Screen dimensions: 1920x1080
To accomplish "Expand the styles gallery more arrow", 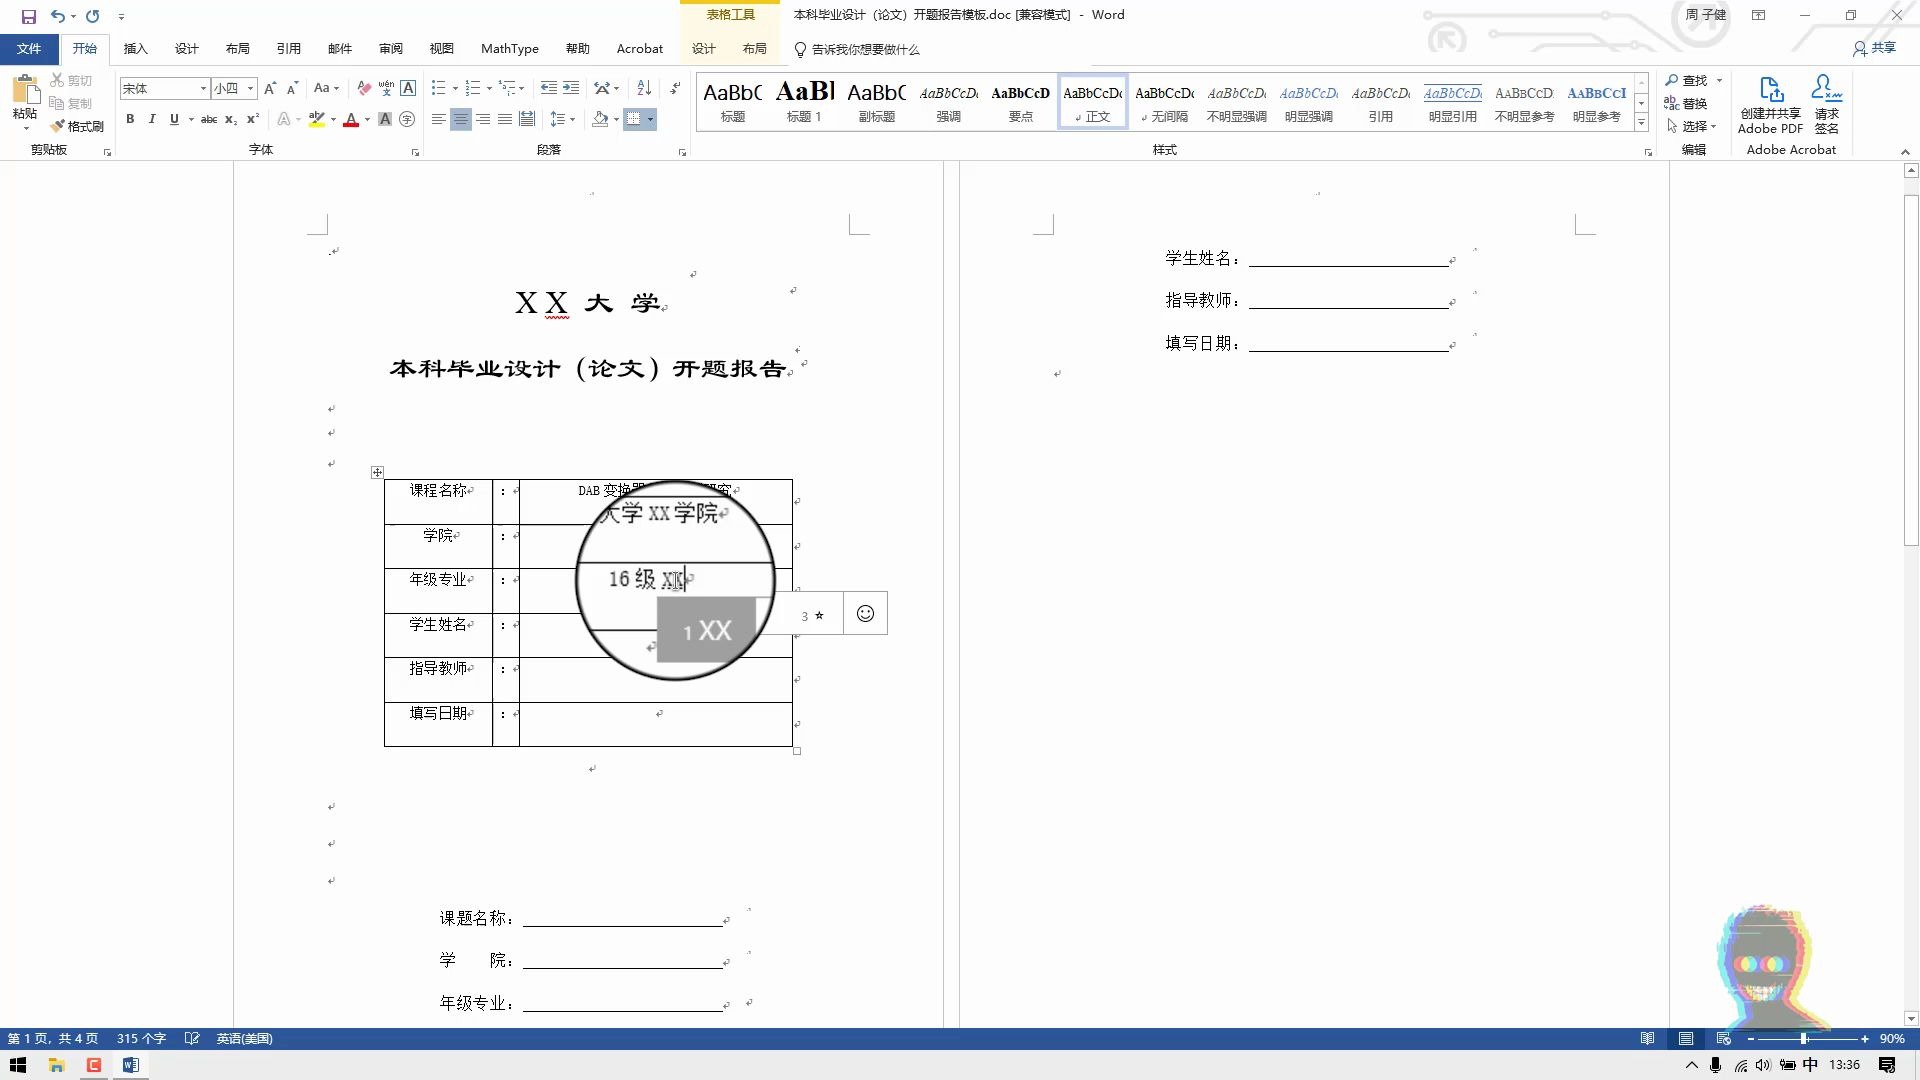I will pyautogui.click(x=1641, y=123).
